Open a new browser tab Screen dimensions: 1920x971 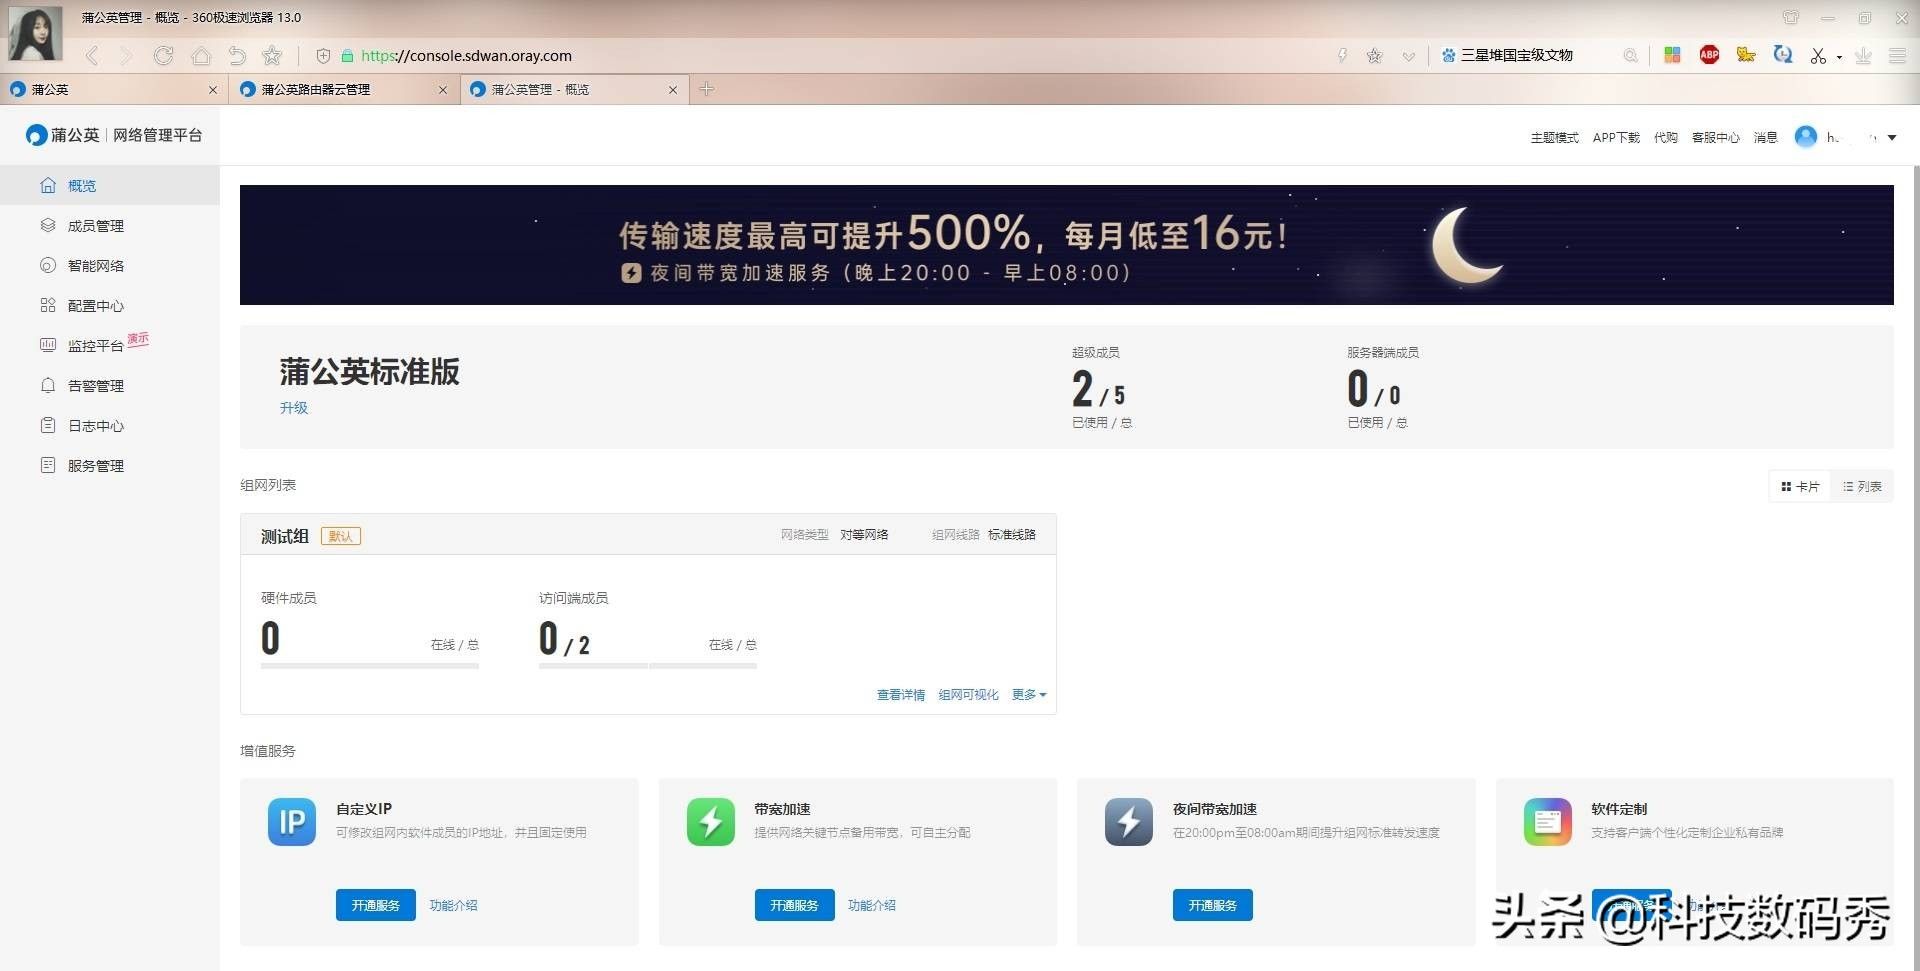pyautogui.click(x=707, y=89)
